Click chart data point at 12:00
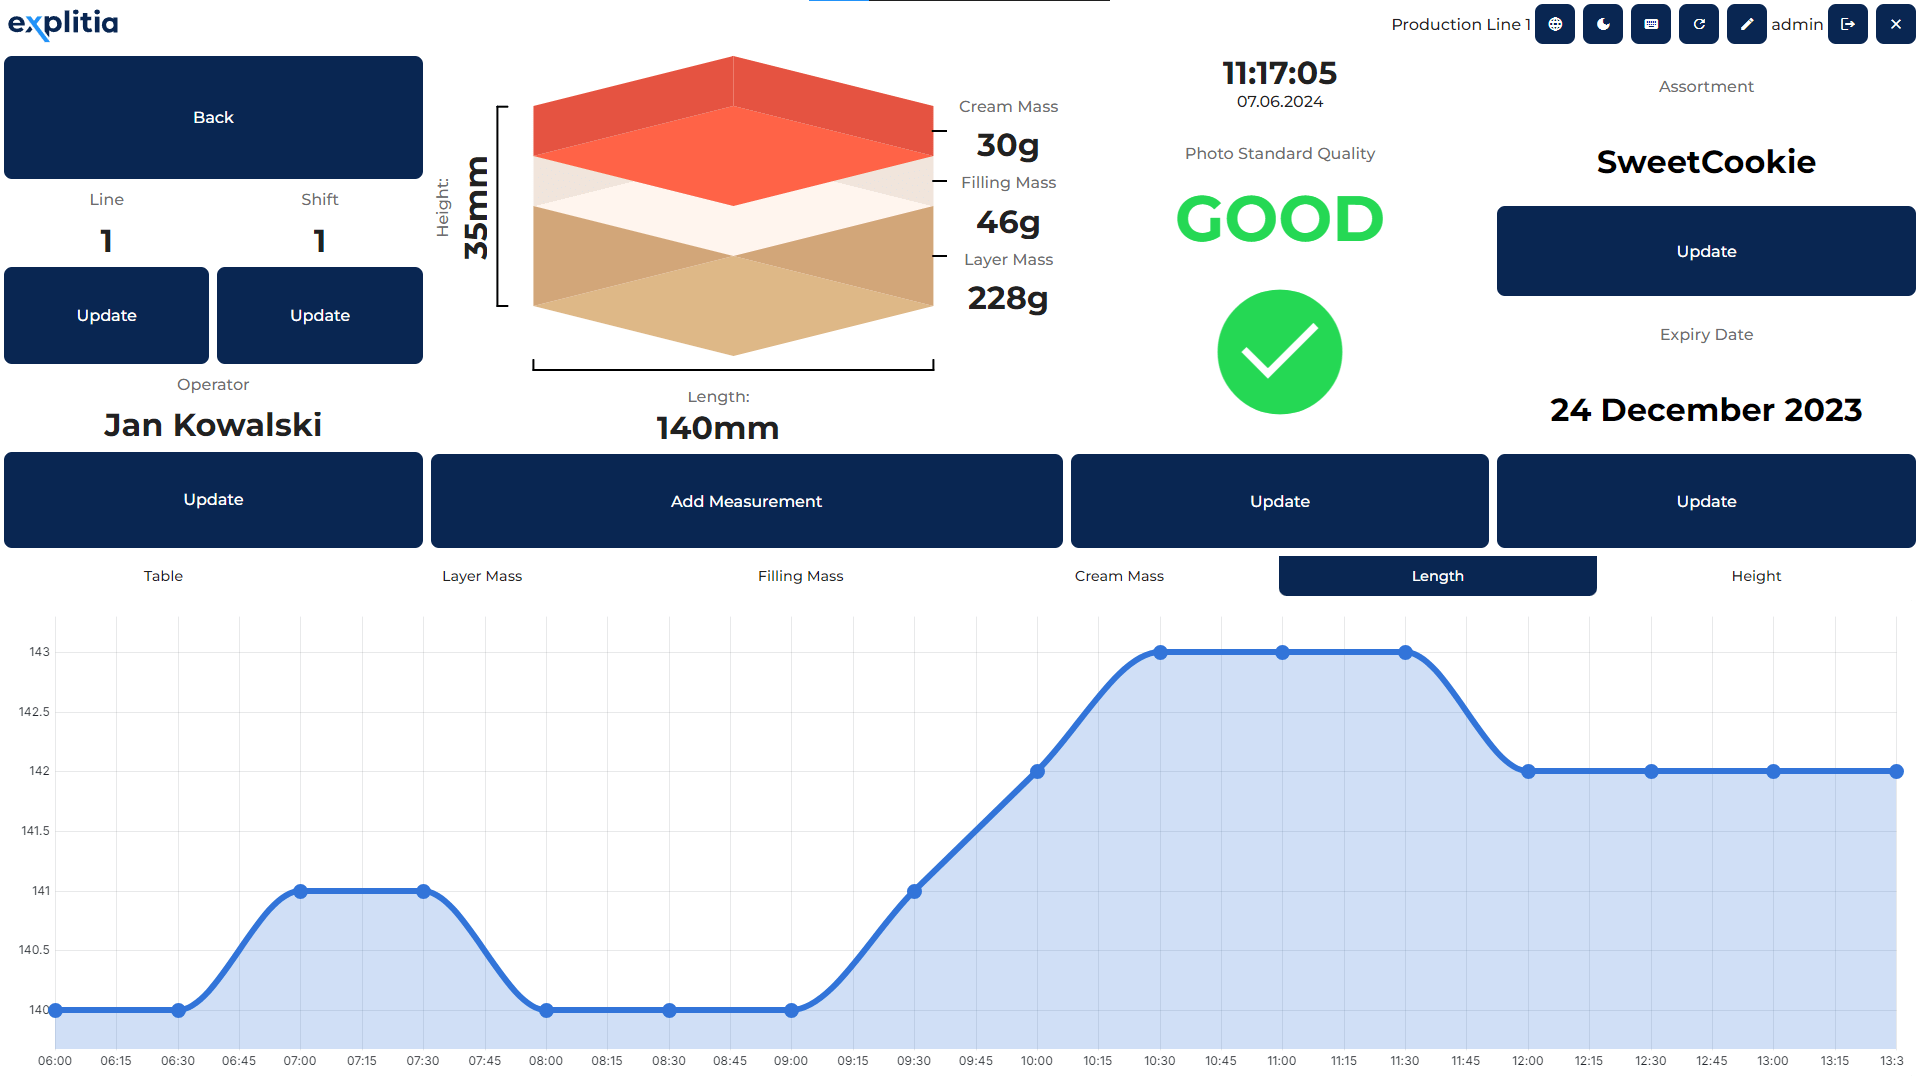The image size is (1920, 1080). [x=1528, y=771]
